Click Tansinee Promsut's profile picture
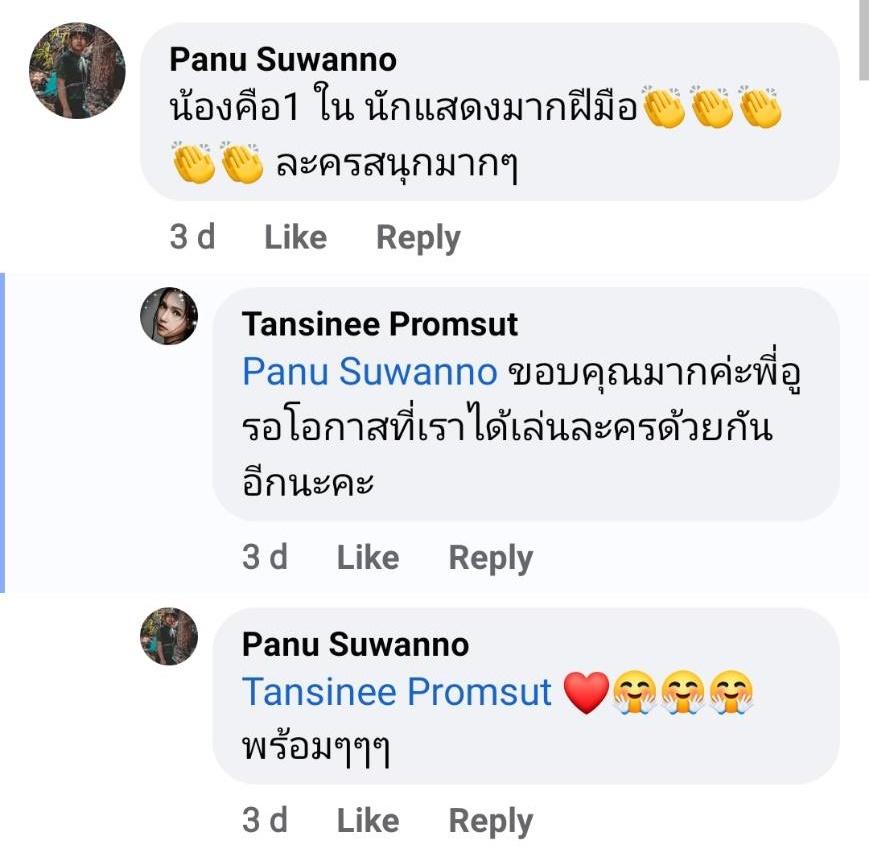This screenshot has height=851, width=869. [x=169, y=316]
